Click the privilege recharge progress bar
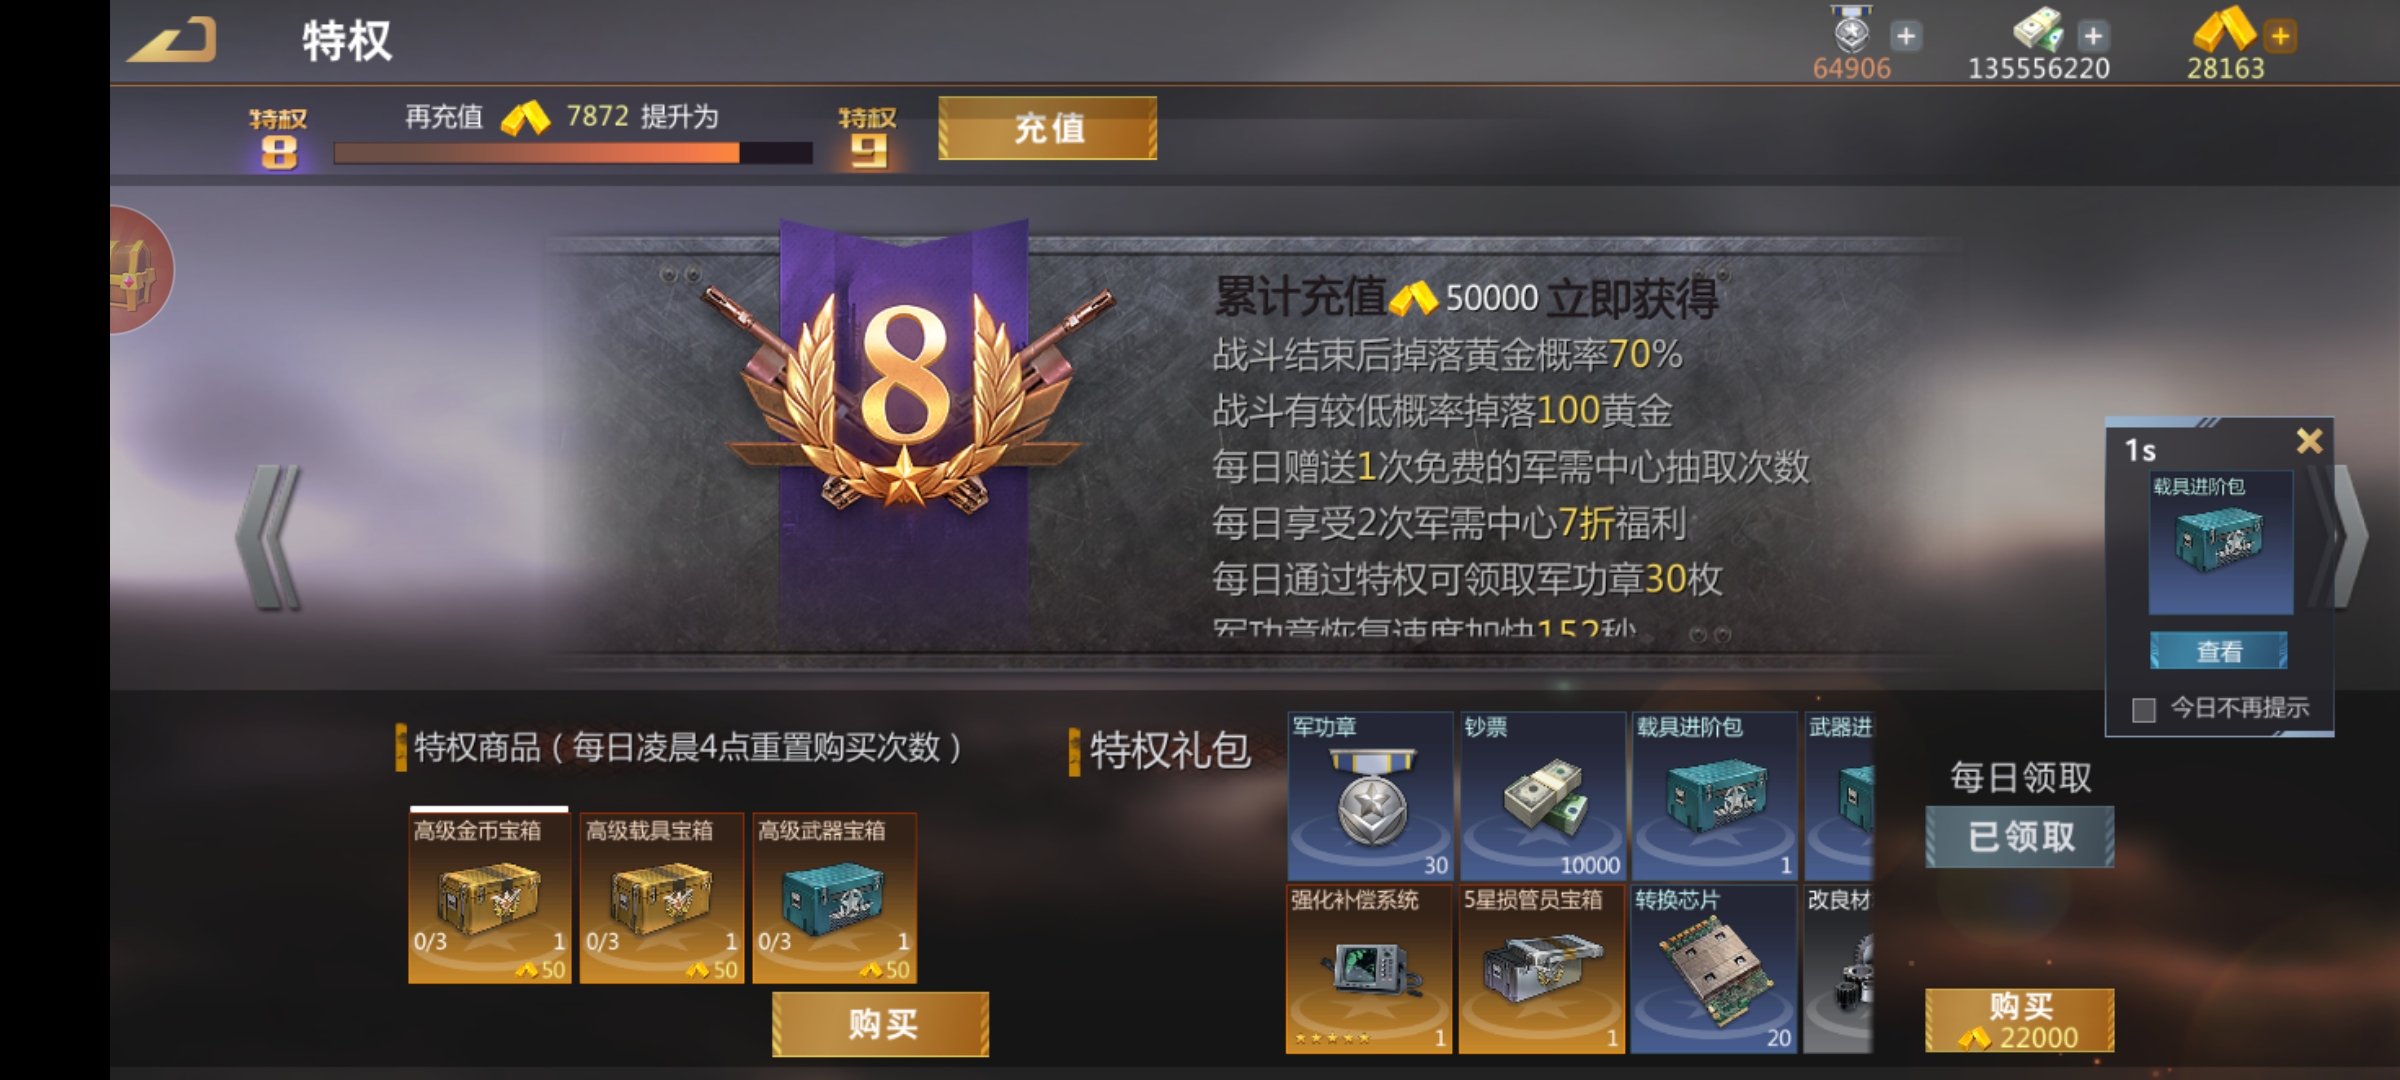This screenshot has width=2400, height=1080. pyautogui.click(x=573, y=153)
